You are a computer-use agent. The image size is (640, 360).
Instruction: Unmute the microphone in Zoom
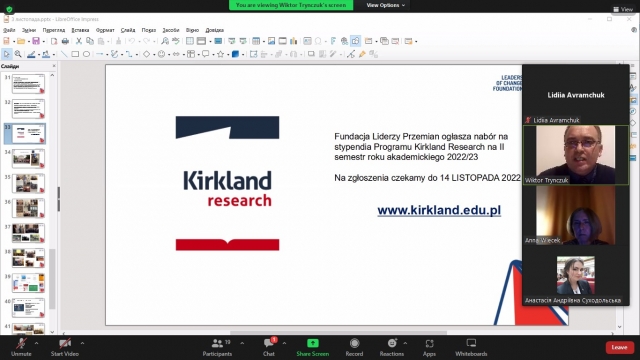[21, 347]
